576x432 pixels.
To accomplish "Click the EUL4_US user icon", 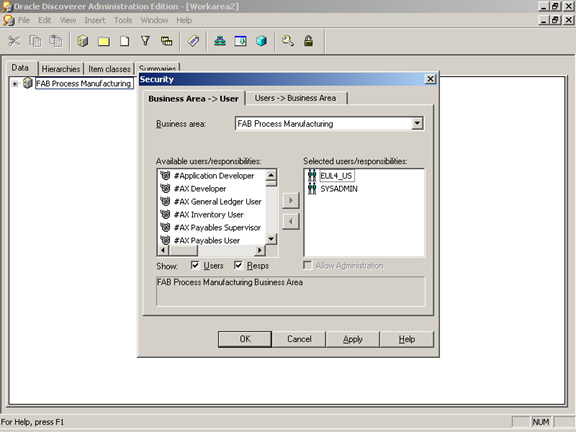I will click(312, 176).
